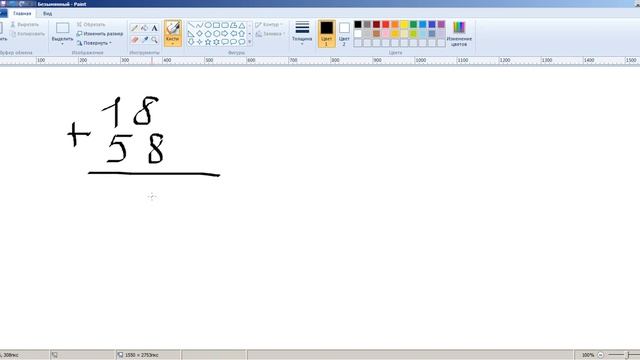Viewport: 640px width, 360px height.
Task: Pick the four-point star shape
Action: [x=200, y=42]
